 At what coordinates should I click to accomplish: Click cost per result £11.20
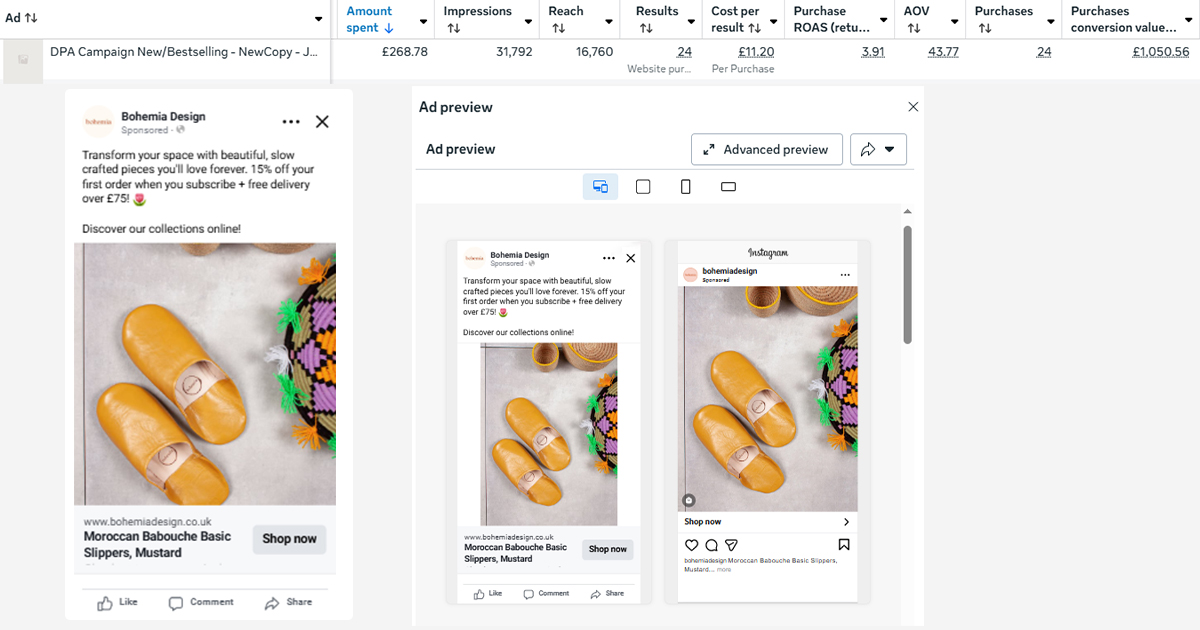coord(755,51)
